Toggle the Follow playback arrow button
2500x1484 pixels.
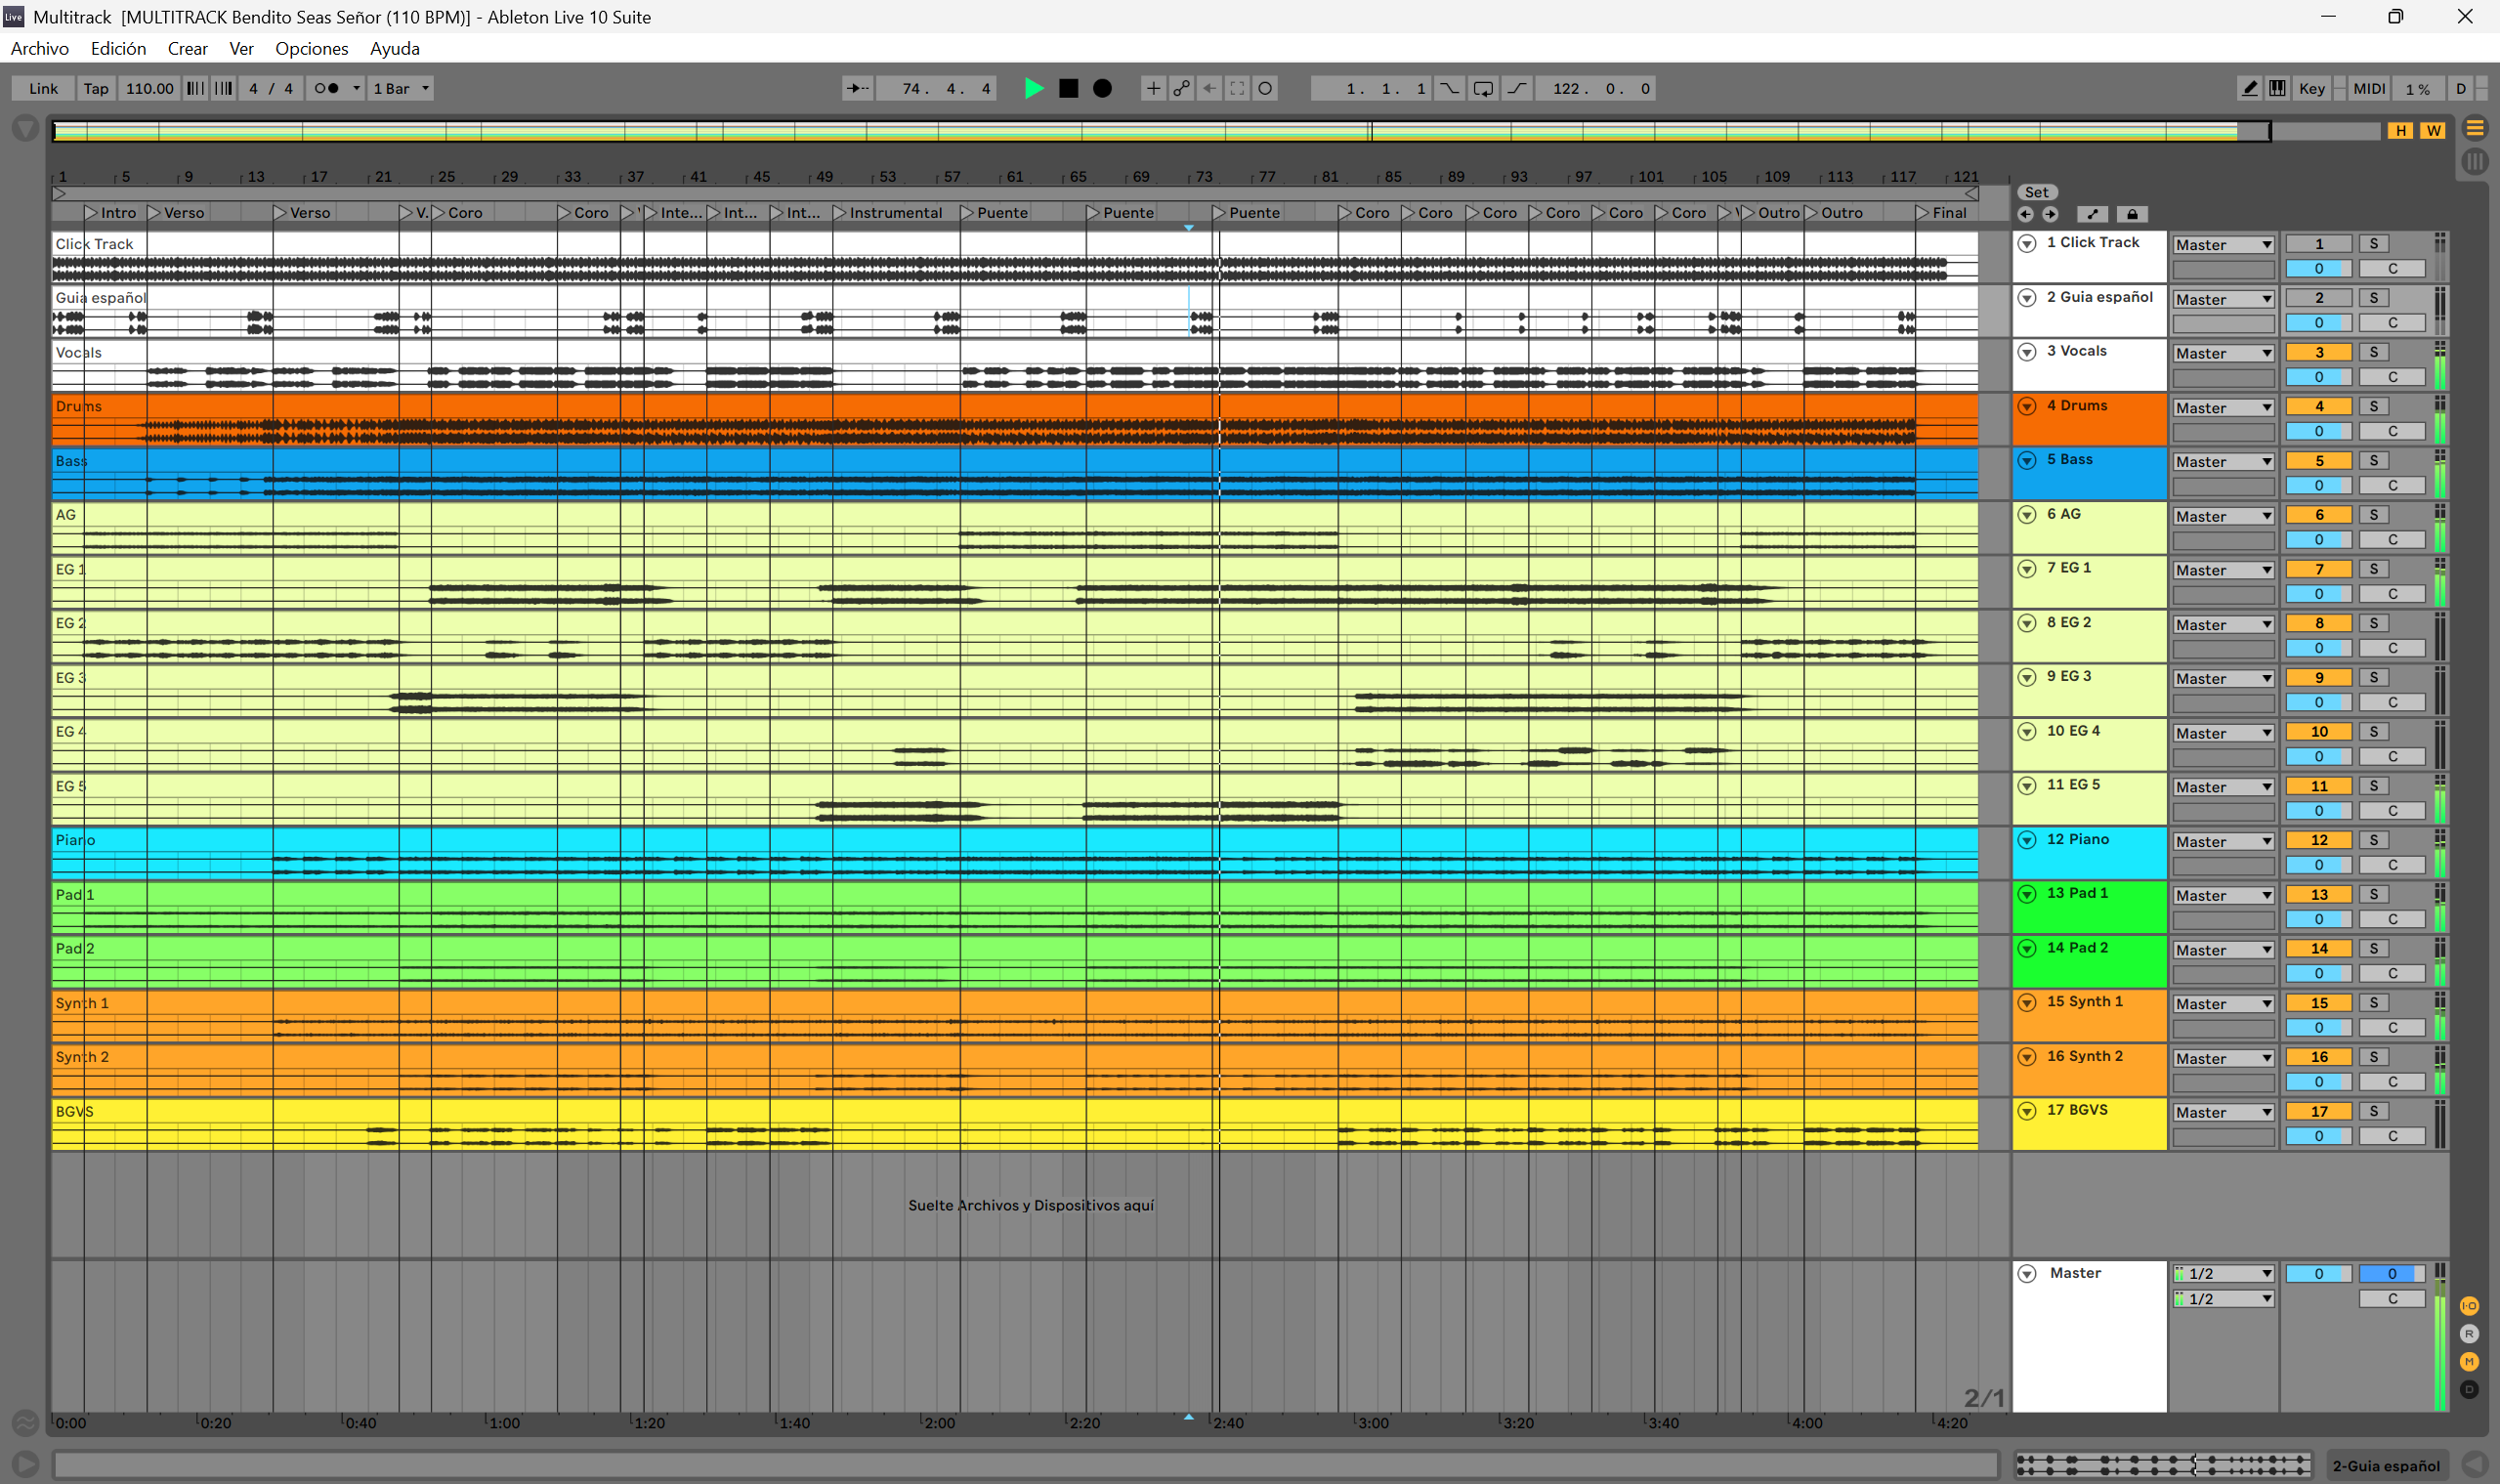(x=857, y=88)
